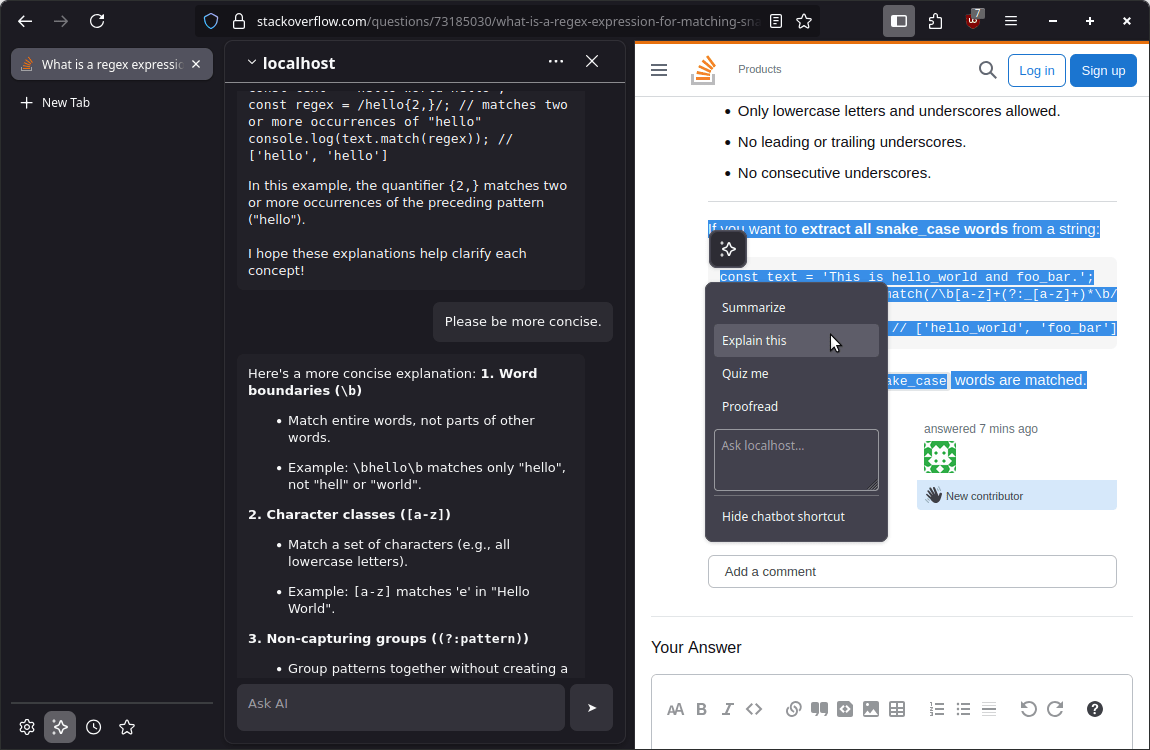Click the browser reload icon
Image resolution: width=1150 pixels, height=750 pixels.
pyautogui.click(x=97, y=21)
